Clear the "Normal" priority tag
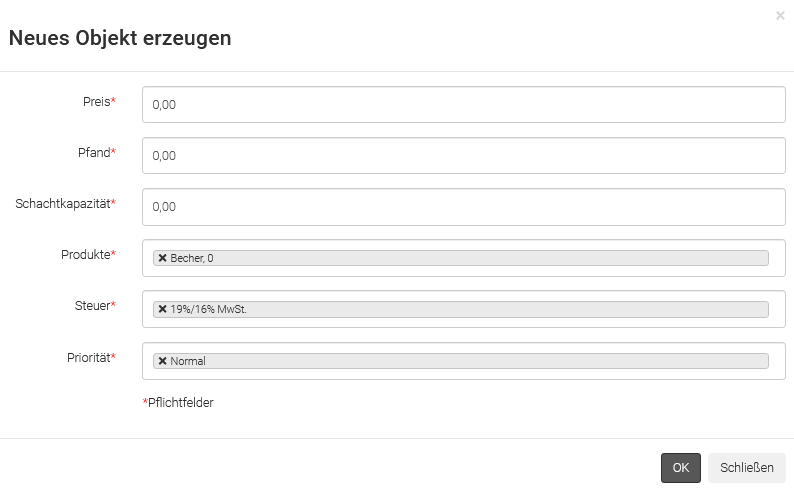Image resolution: width=794 pixels, height=488 pixels. point(162,361)
